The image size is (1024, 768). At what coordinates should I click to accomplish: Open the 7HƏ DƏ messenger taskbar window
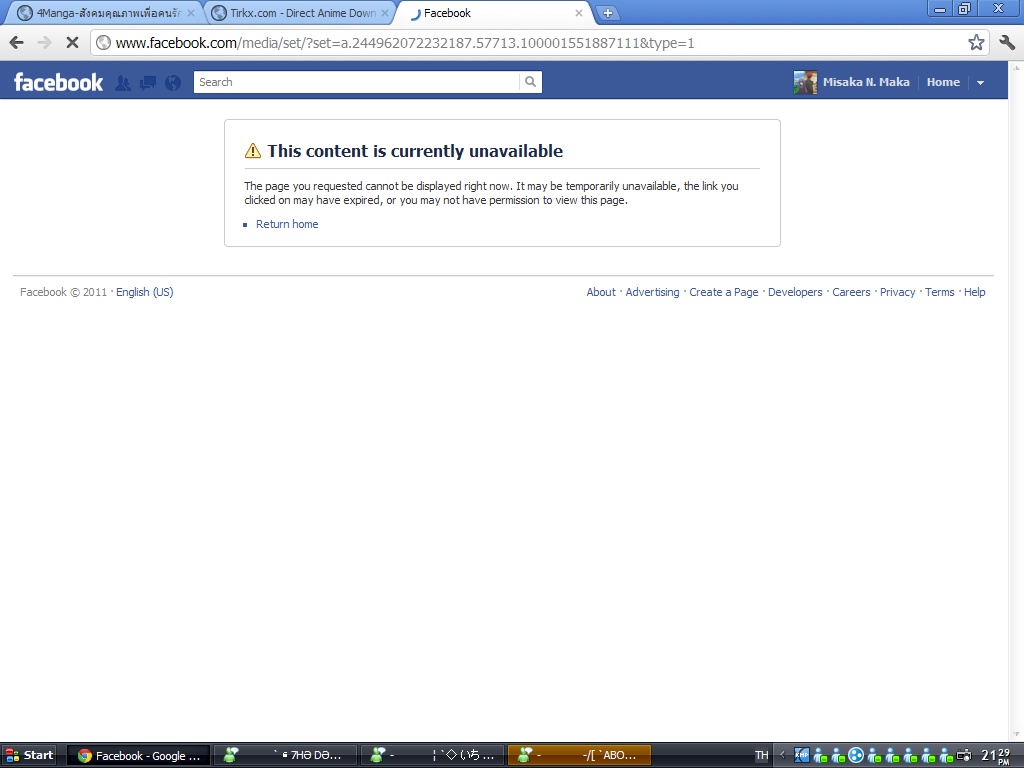pos(285,756)
